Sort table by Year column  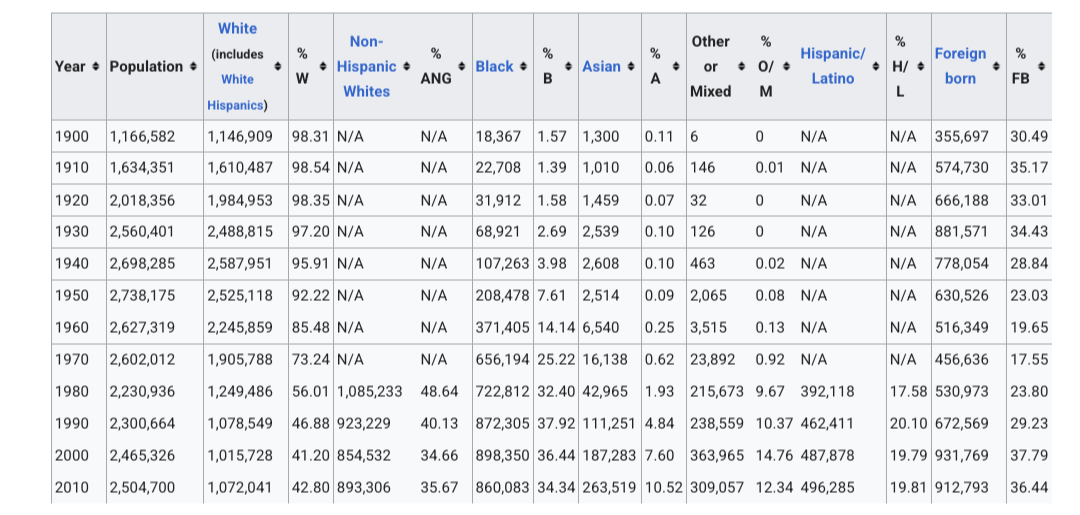coord(95,66)
